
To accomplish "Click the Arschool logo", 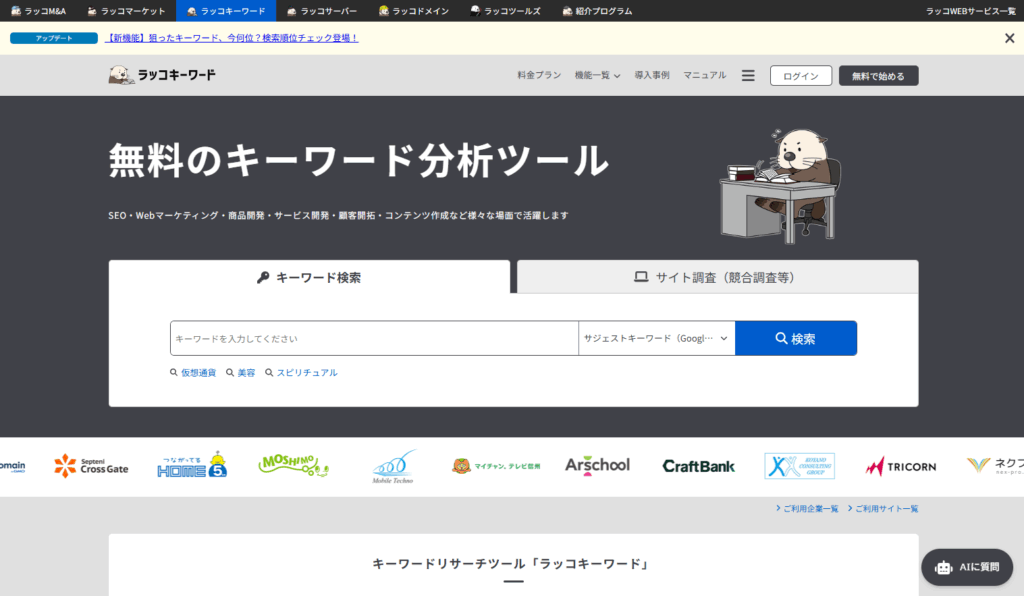I will pyautogui.click(x=598, y=465).
